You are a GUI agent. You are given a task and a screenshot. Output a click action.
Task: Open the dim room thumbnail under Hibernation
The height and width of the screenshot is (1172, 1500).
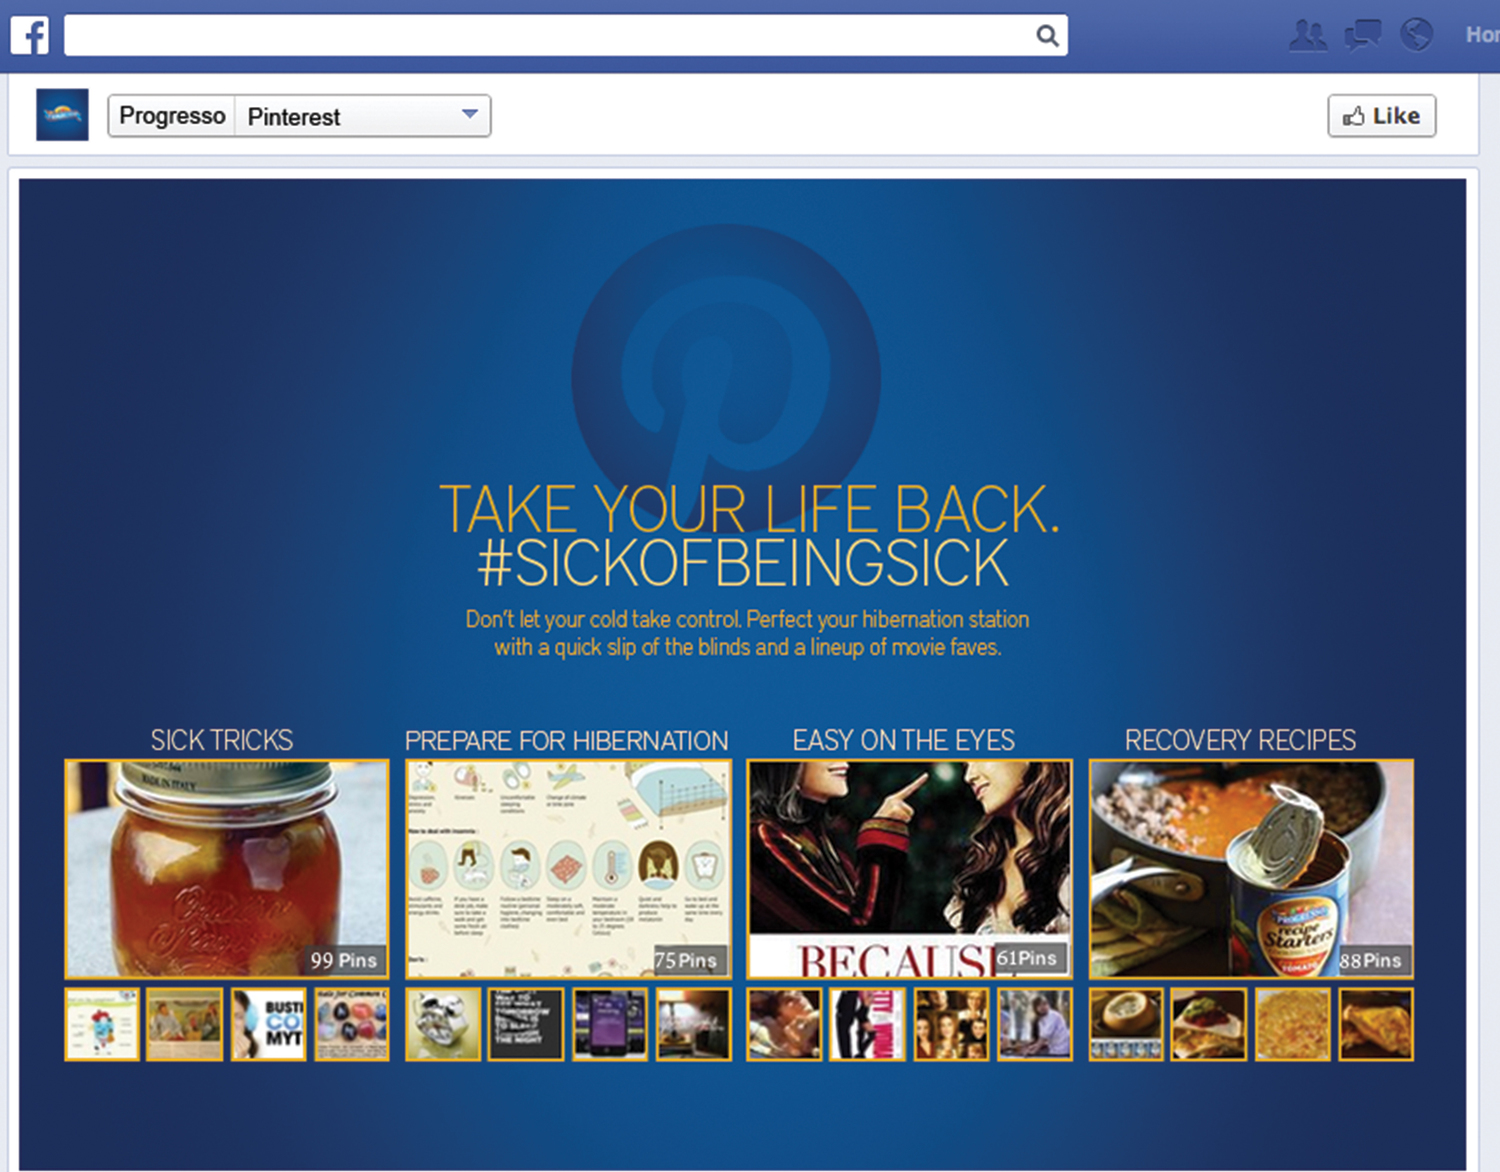[694, 1025]
